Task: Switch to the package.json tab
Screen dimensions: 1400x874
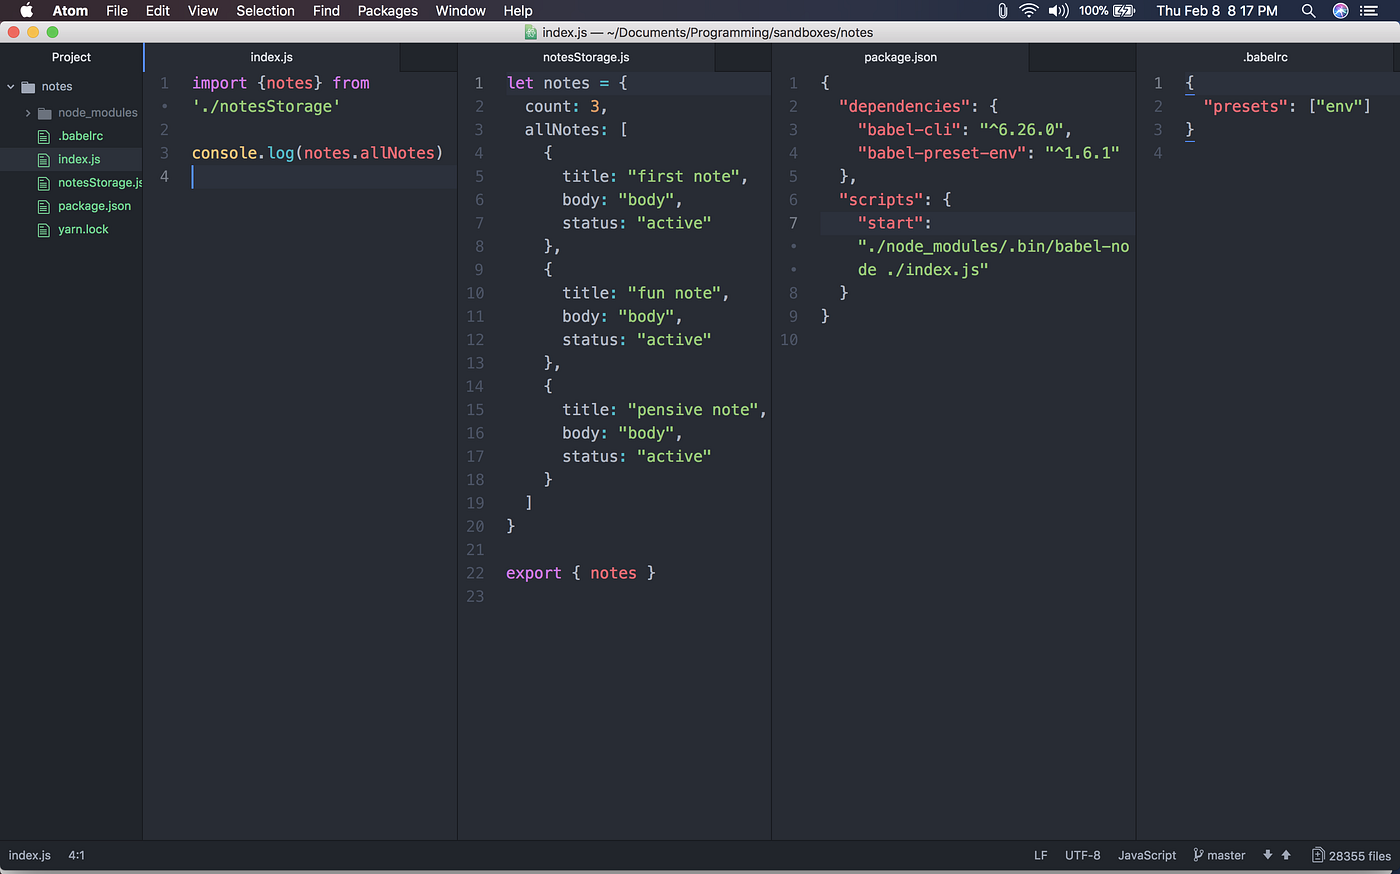Action: click(900, 57)
